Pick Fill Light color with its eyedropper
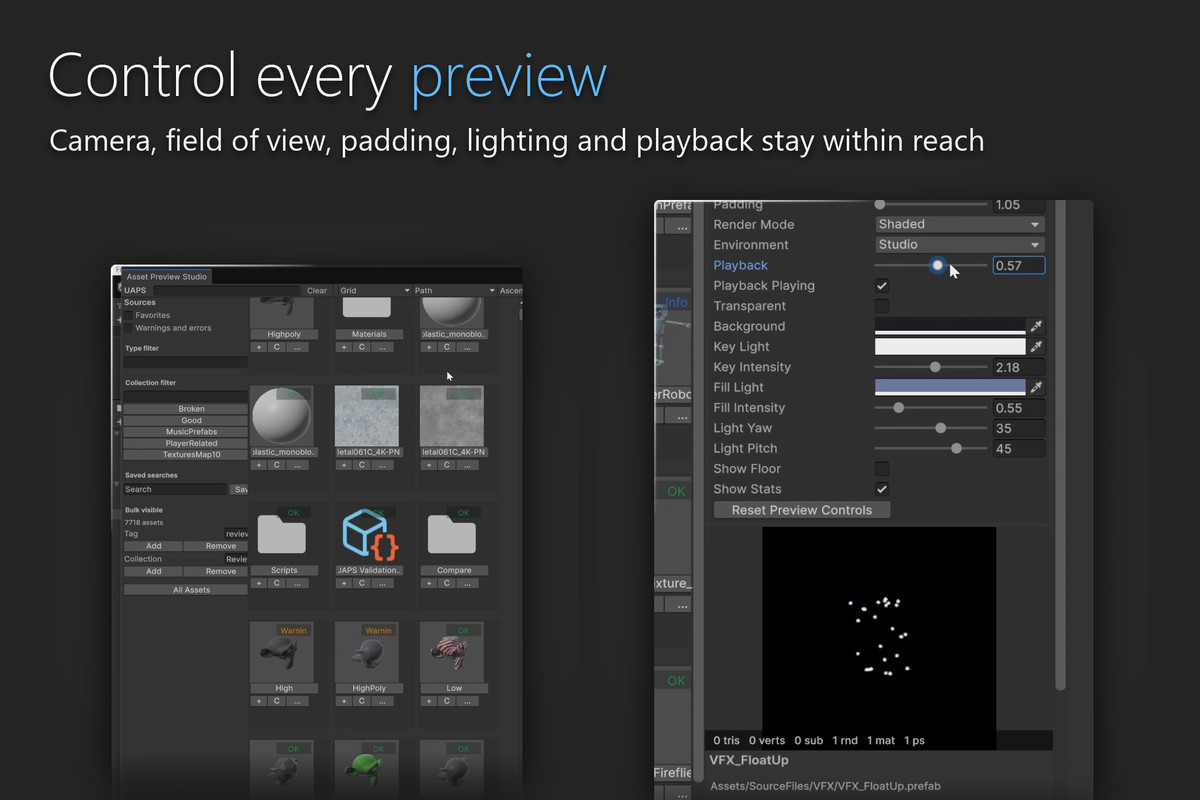The height and width of the screenshot is (800, 1200). (x=1037, y=387)
